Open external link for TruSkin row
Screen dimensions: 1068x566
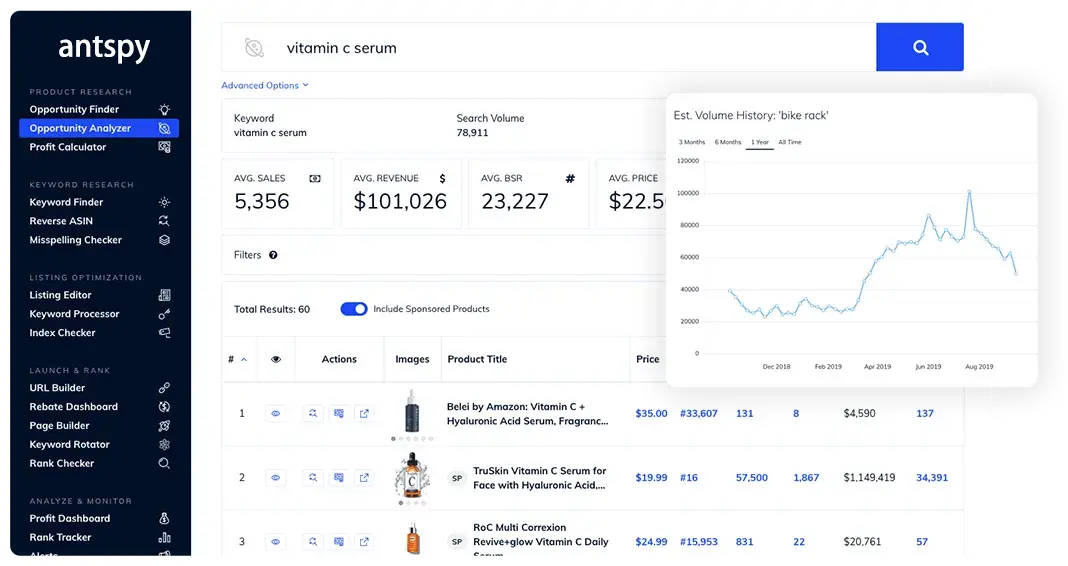tap(364, 477)
